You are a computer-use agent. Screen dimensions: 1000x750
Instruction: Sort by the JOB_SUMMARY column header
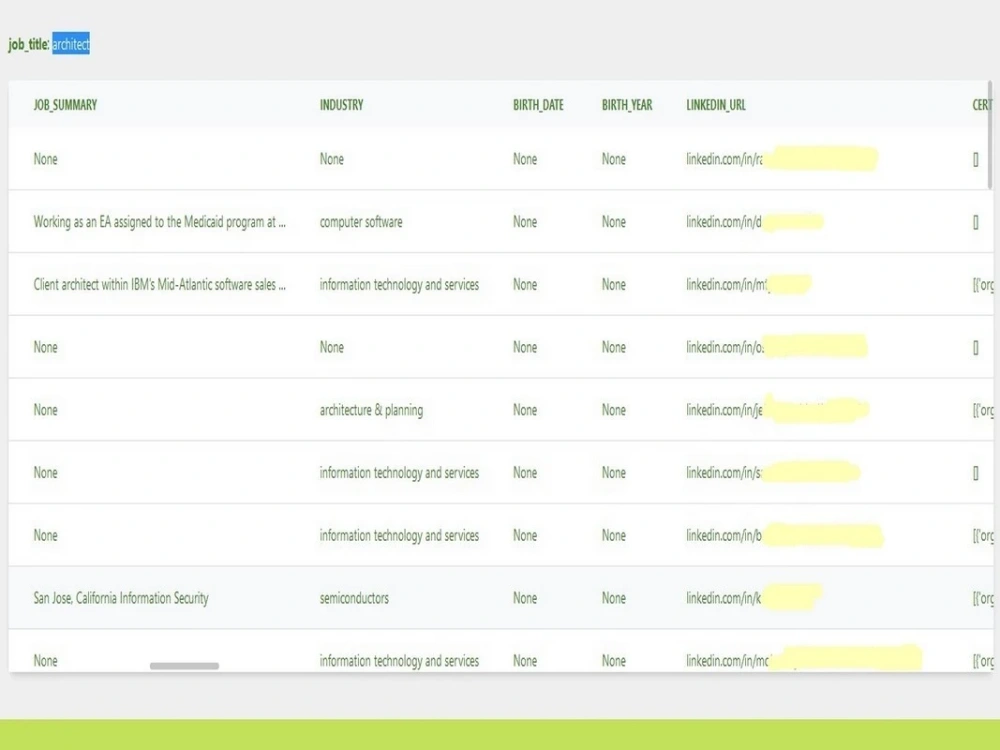coord(65,105)
